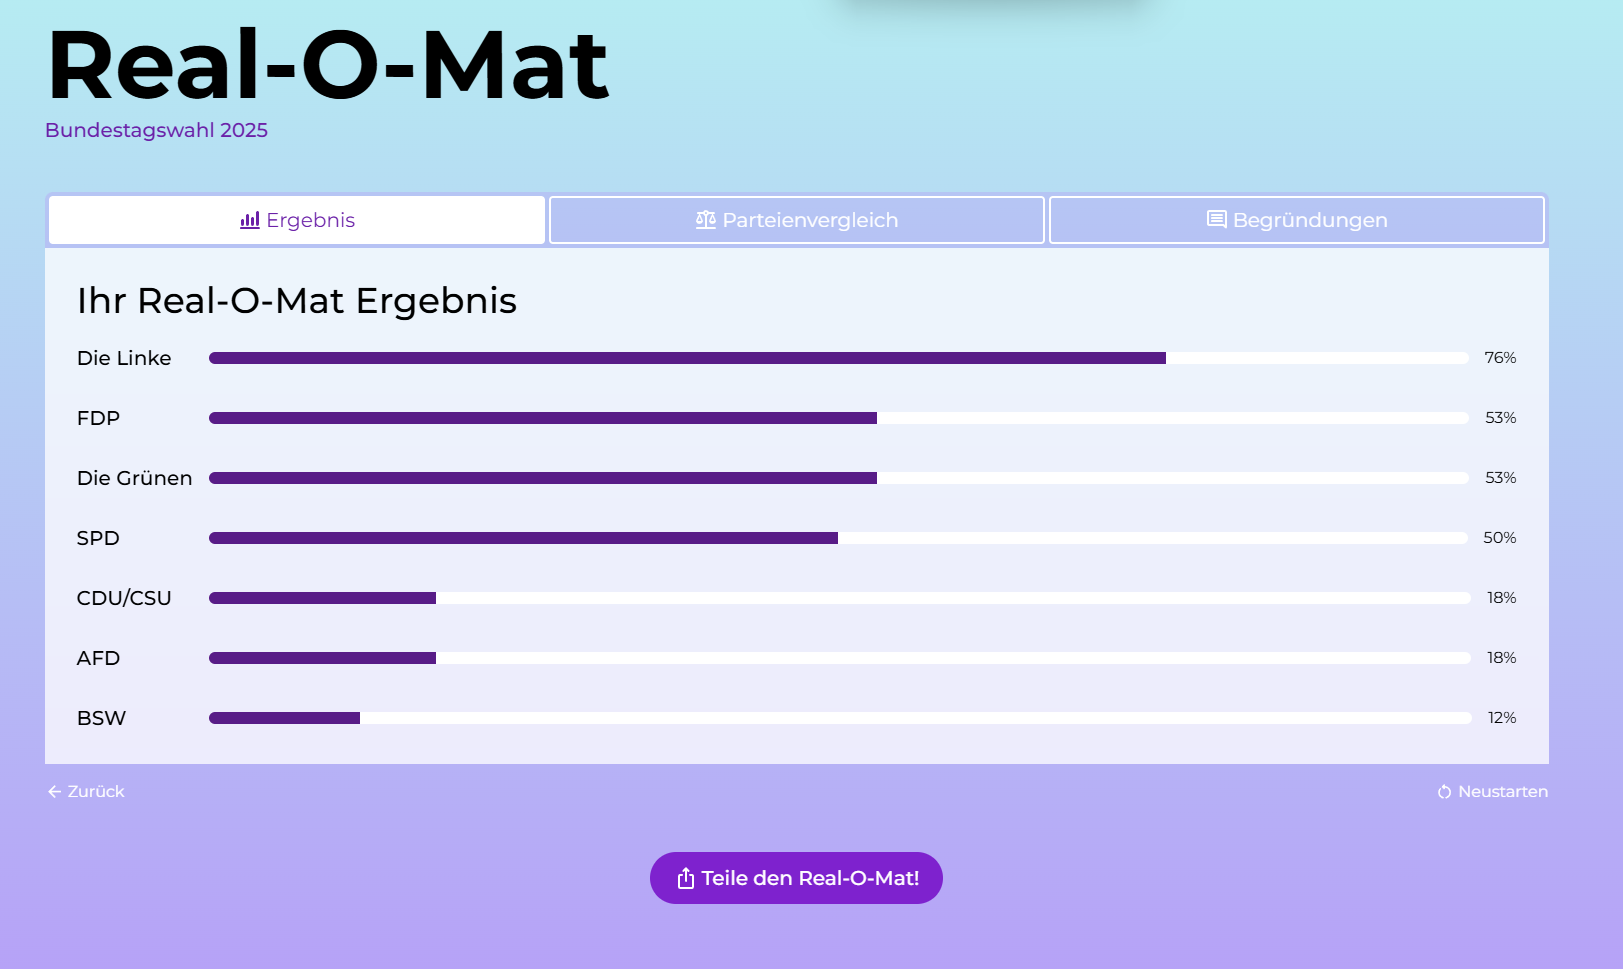Select the Ergebnis tab
Image resolution: width=1623 pixels, height=969 pixels.
297,220
